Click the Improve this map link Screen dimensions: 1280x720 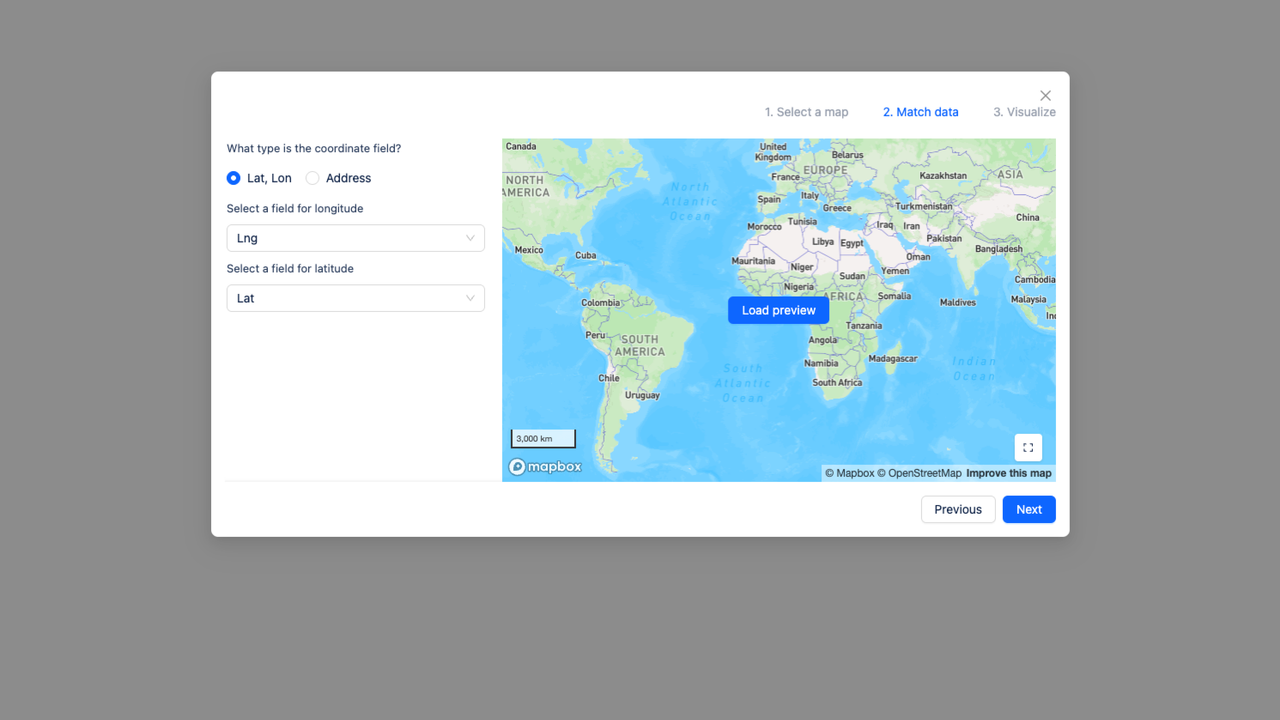1009,473
